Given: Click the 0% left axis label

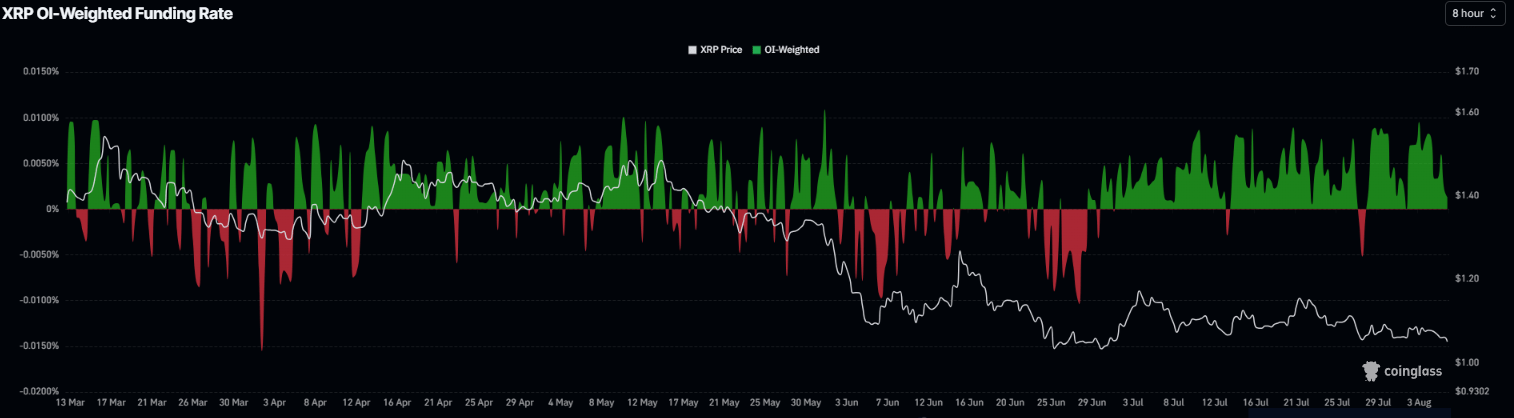Looking at the screenshot, I should (x=52, y=209).
